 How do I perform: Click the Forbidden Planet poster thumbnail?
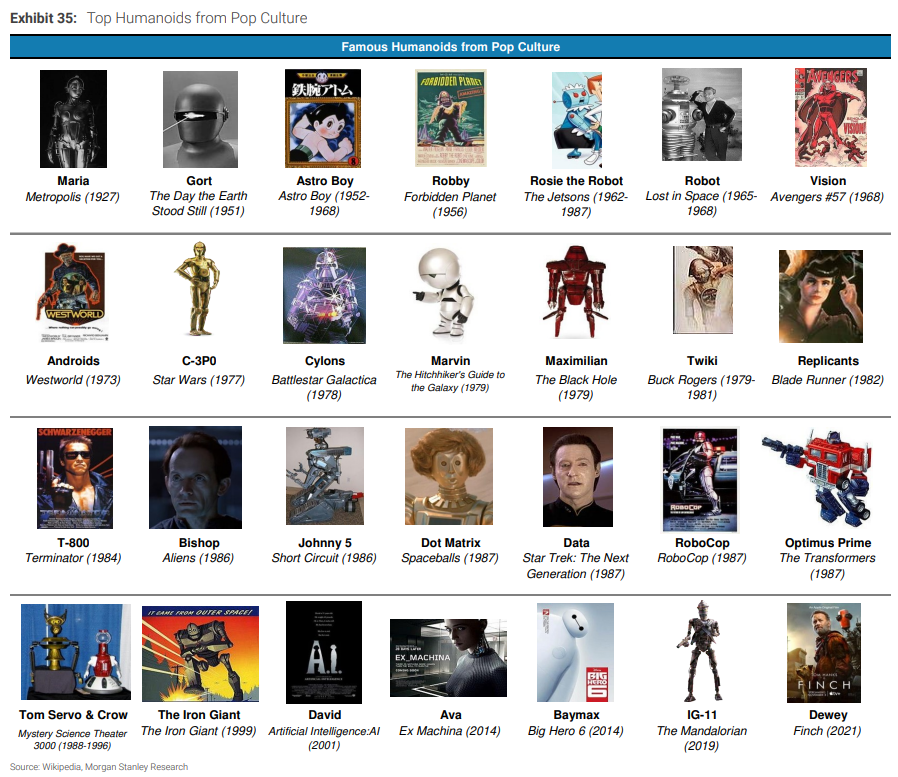click(451, 119)
